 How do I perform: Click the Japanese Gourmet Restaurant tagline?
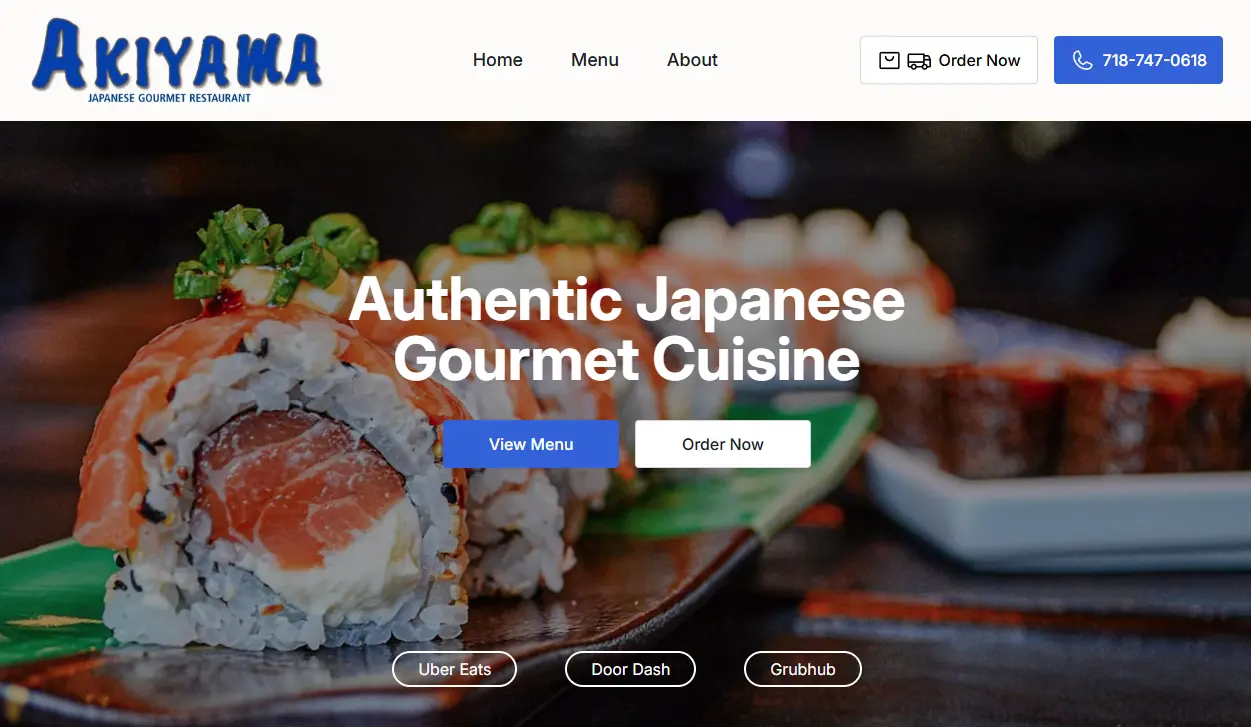169,98
